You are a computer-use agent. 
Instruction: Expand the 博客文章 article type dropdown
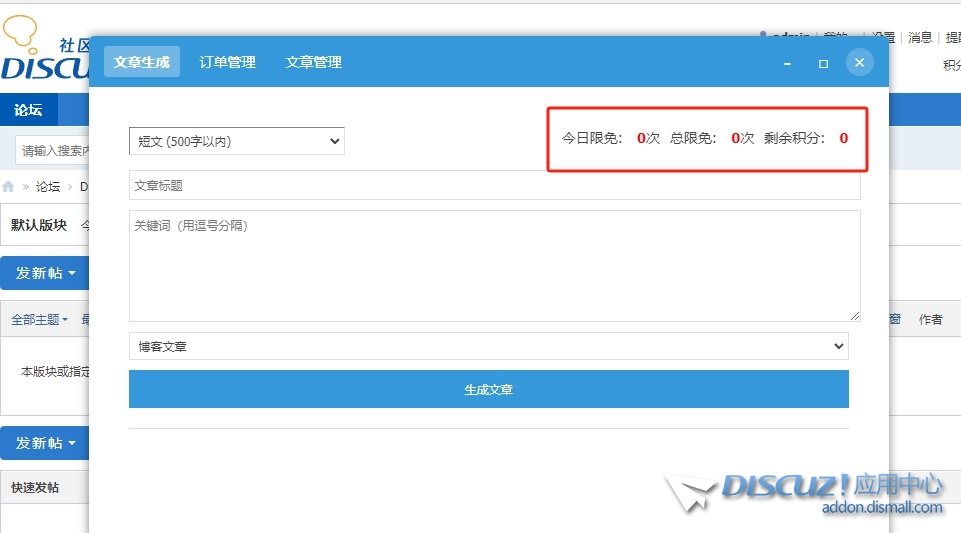pyautogui.click(x=488, y=346)
